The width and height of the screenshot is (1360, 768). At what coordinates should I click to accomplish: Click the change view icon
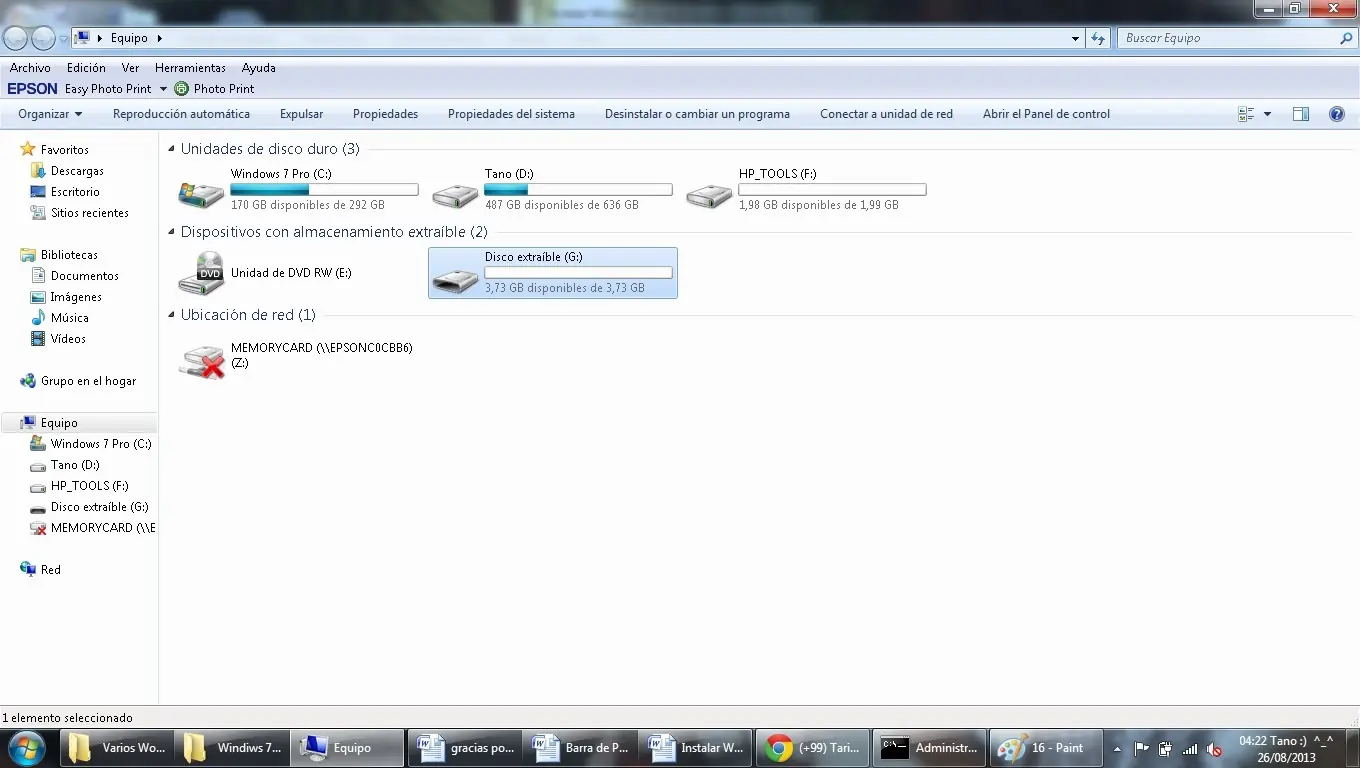coord(1246,114)
